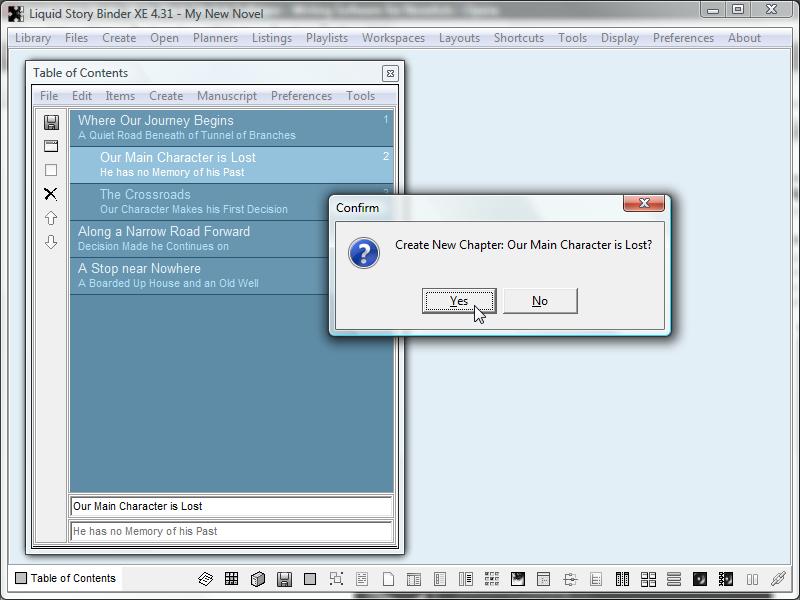Screen dimensions: 800x600
Task: Toggle the Table of Contents taskbar checkbox
Action: [x=21, y=578]
